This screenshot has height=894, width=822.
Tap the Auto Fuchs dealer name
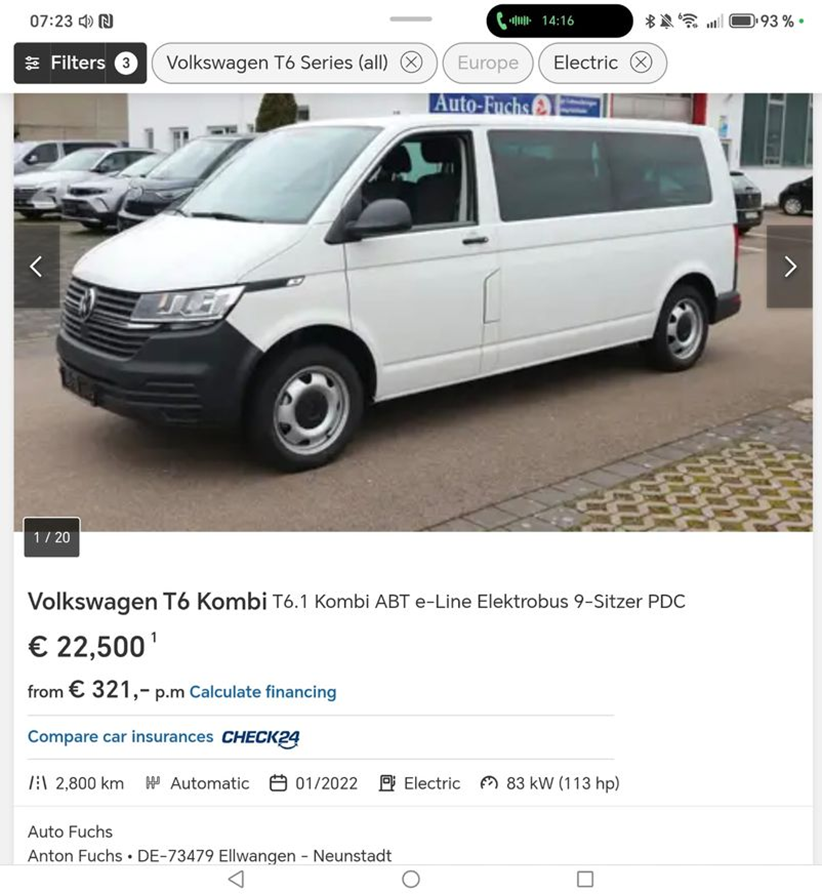click(70, 832)
